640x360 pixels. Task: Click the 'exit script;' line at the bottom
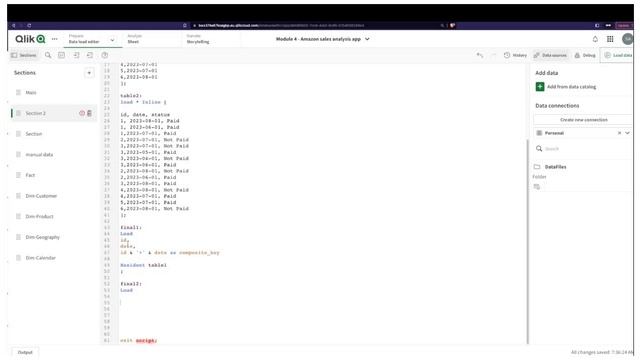click(138, 340)
